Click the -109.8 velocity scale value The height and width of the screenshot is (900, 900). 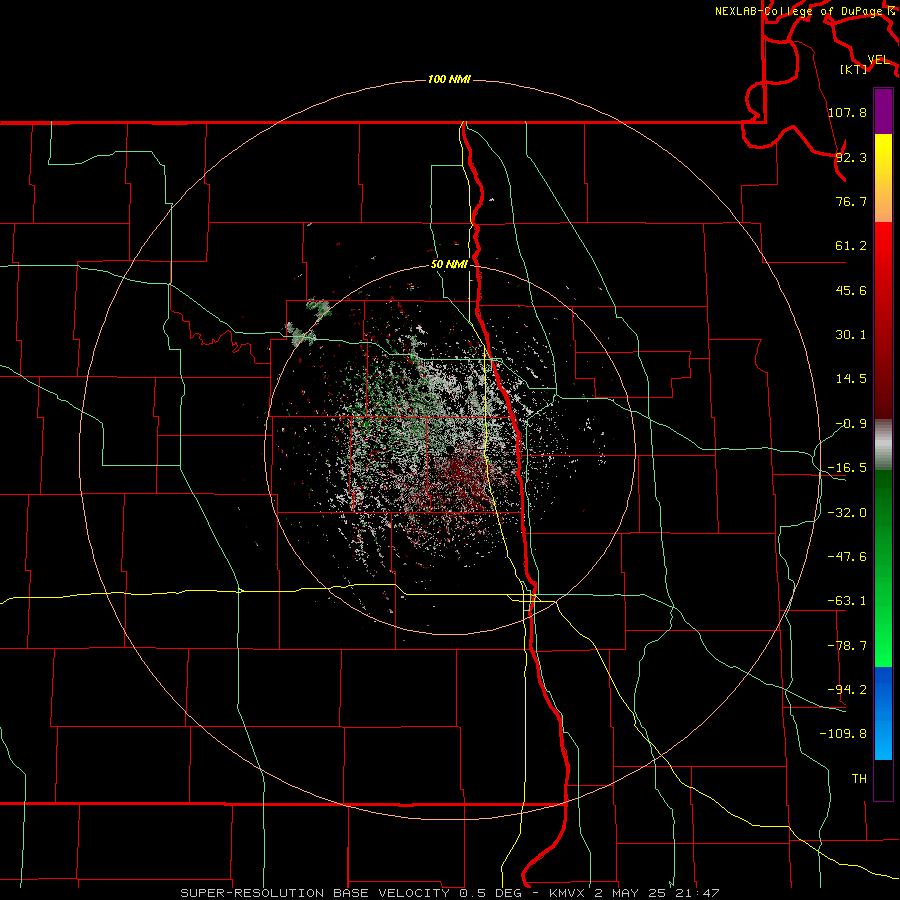click(844, 734)
